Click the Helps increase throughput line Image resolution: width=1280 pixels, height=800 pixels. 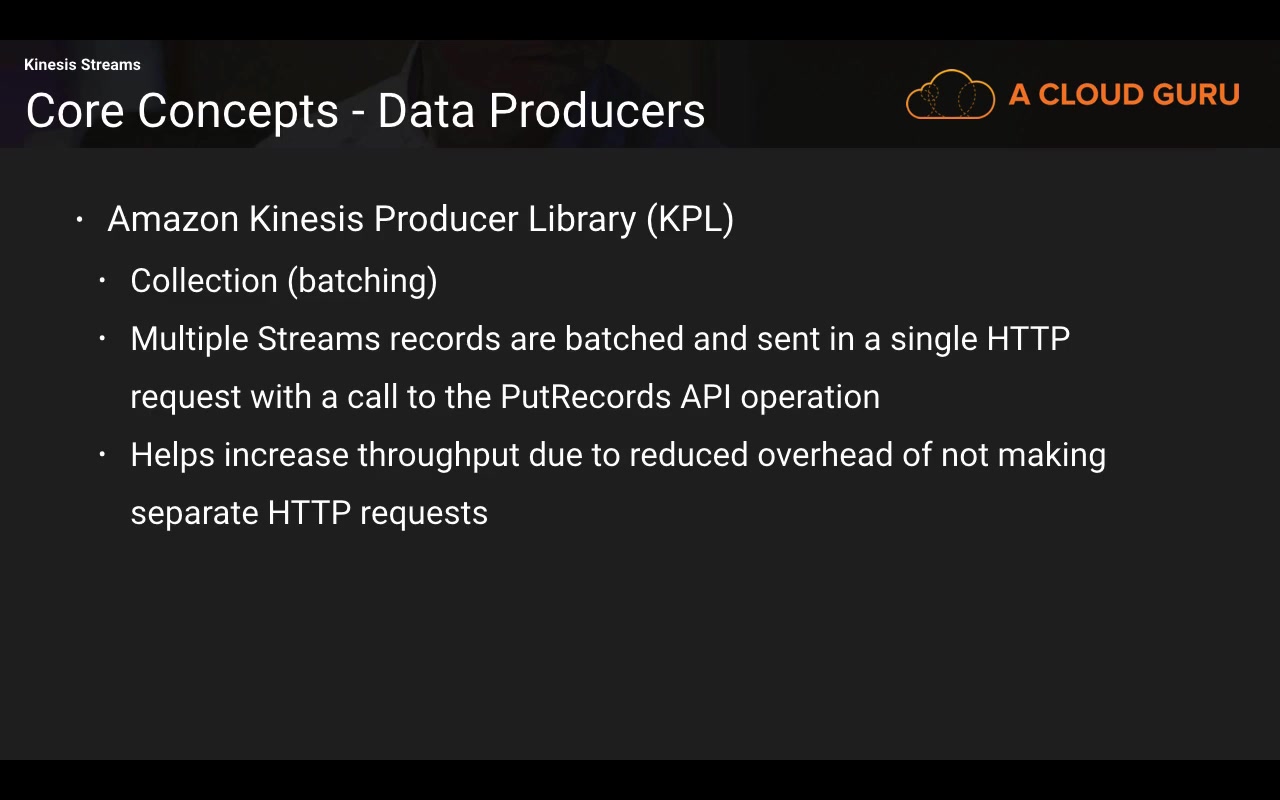617,455
